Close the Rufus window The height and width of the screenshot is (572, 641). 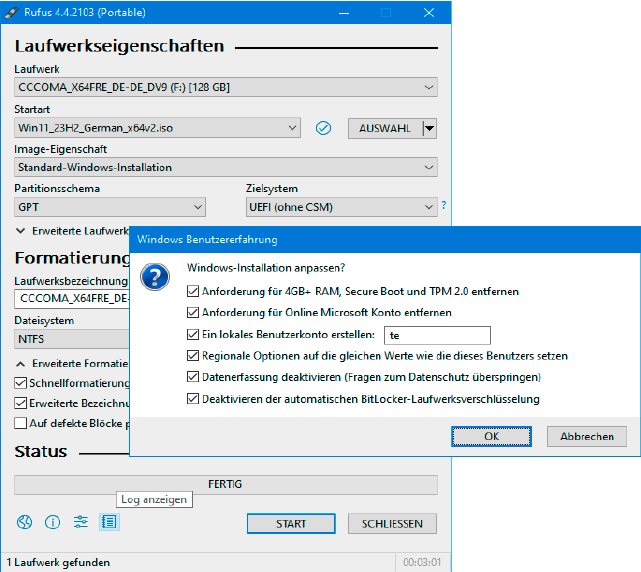(x=429, y=13)
